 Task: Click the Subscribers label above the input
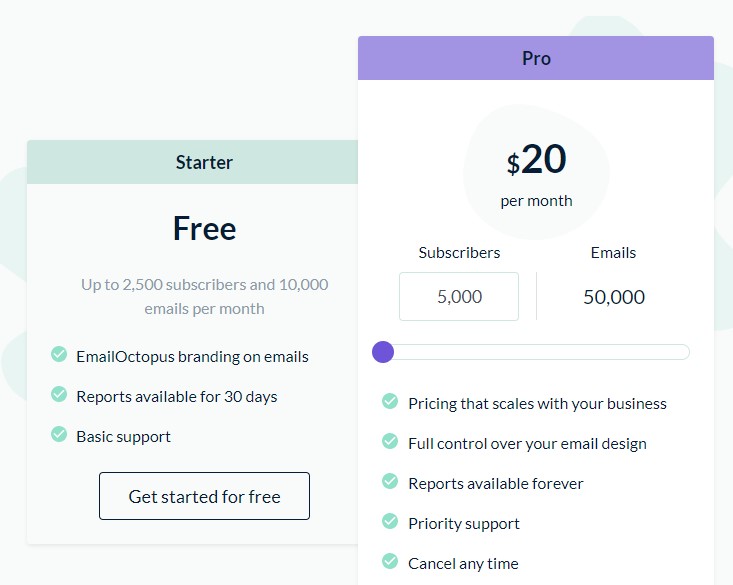(x=459, y=253)
